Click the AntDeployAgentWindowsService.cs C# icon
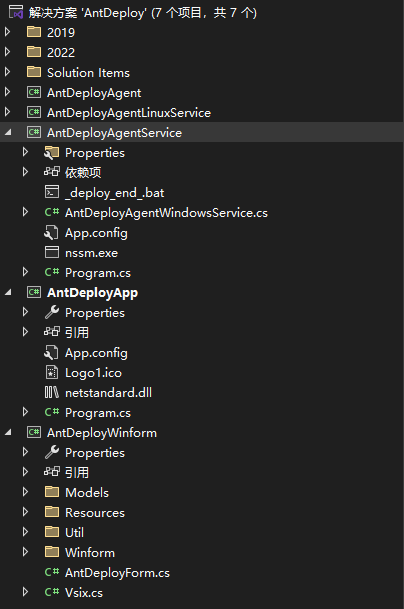The height and width of the screenshot is (609, 404). coord(52,212)
